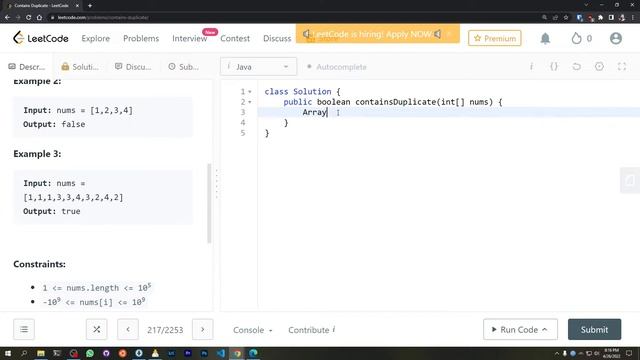Open the profile avatar menu
The height and width of the screenshot is (360, 640).
616,38
